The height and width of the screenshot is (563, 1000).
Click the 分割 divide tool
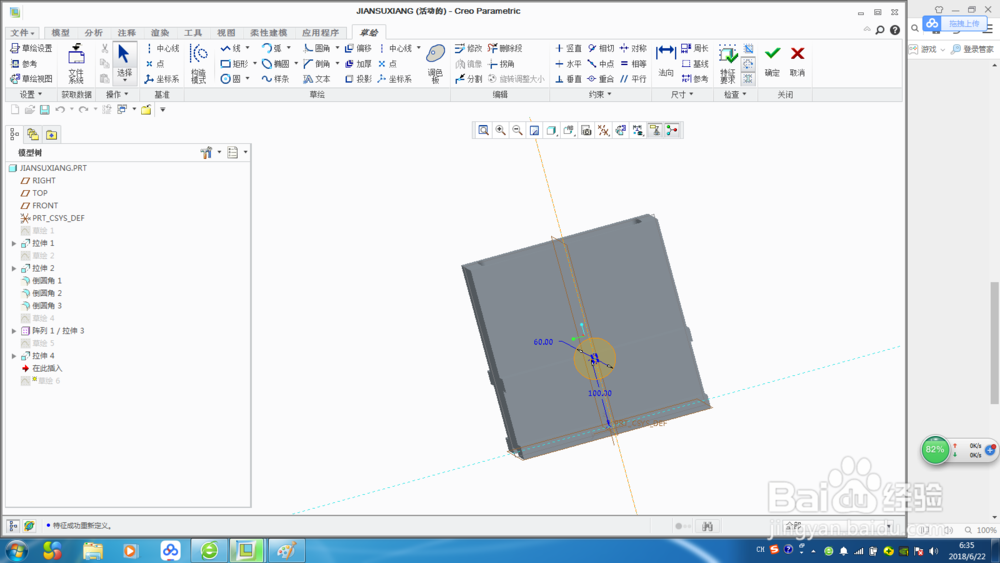coord(468,79)
